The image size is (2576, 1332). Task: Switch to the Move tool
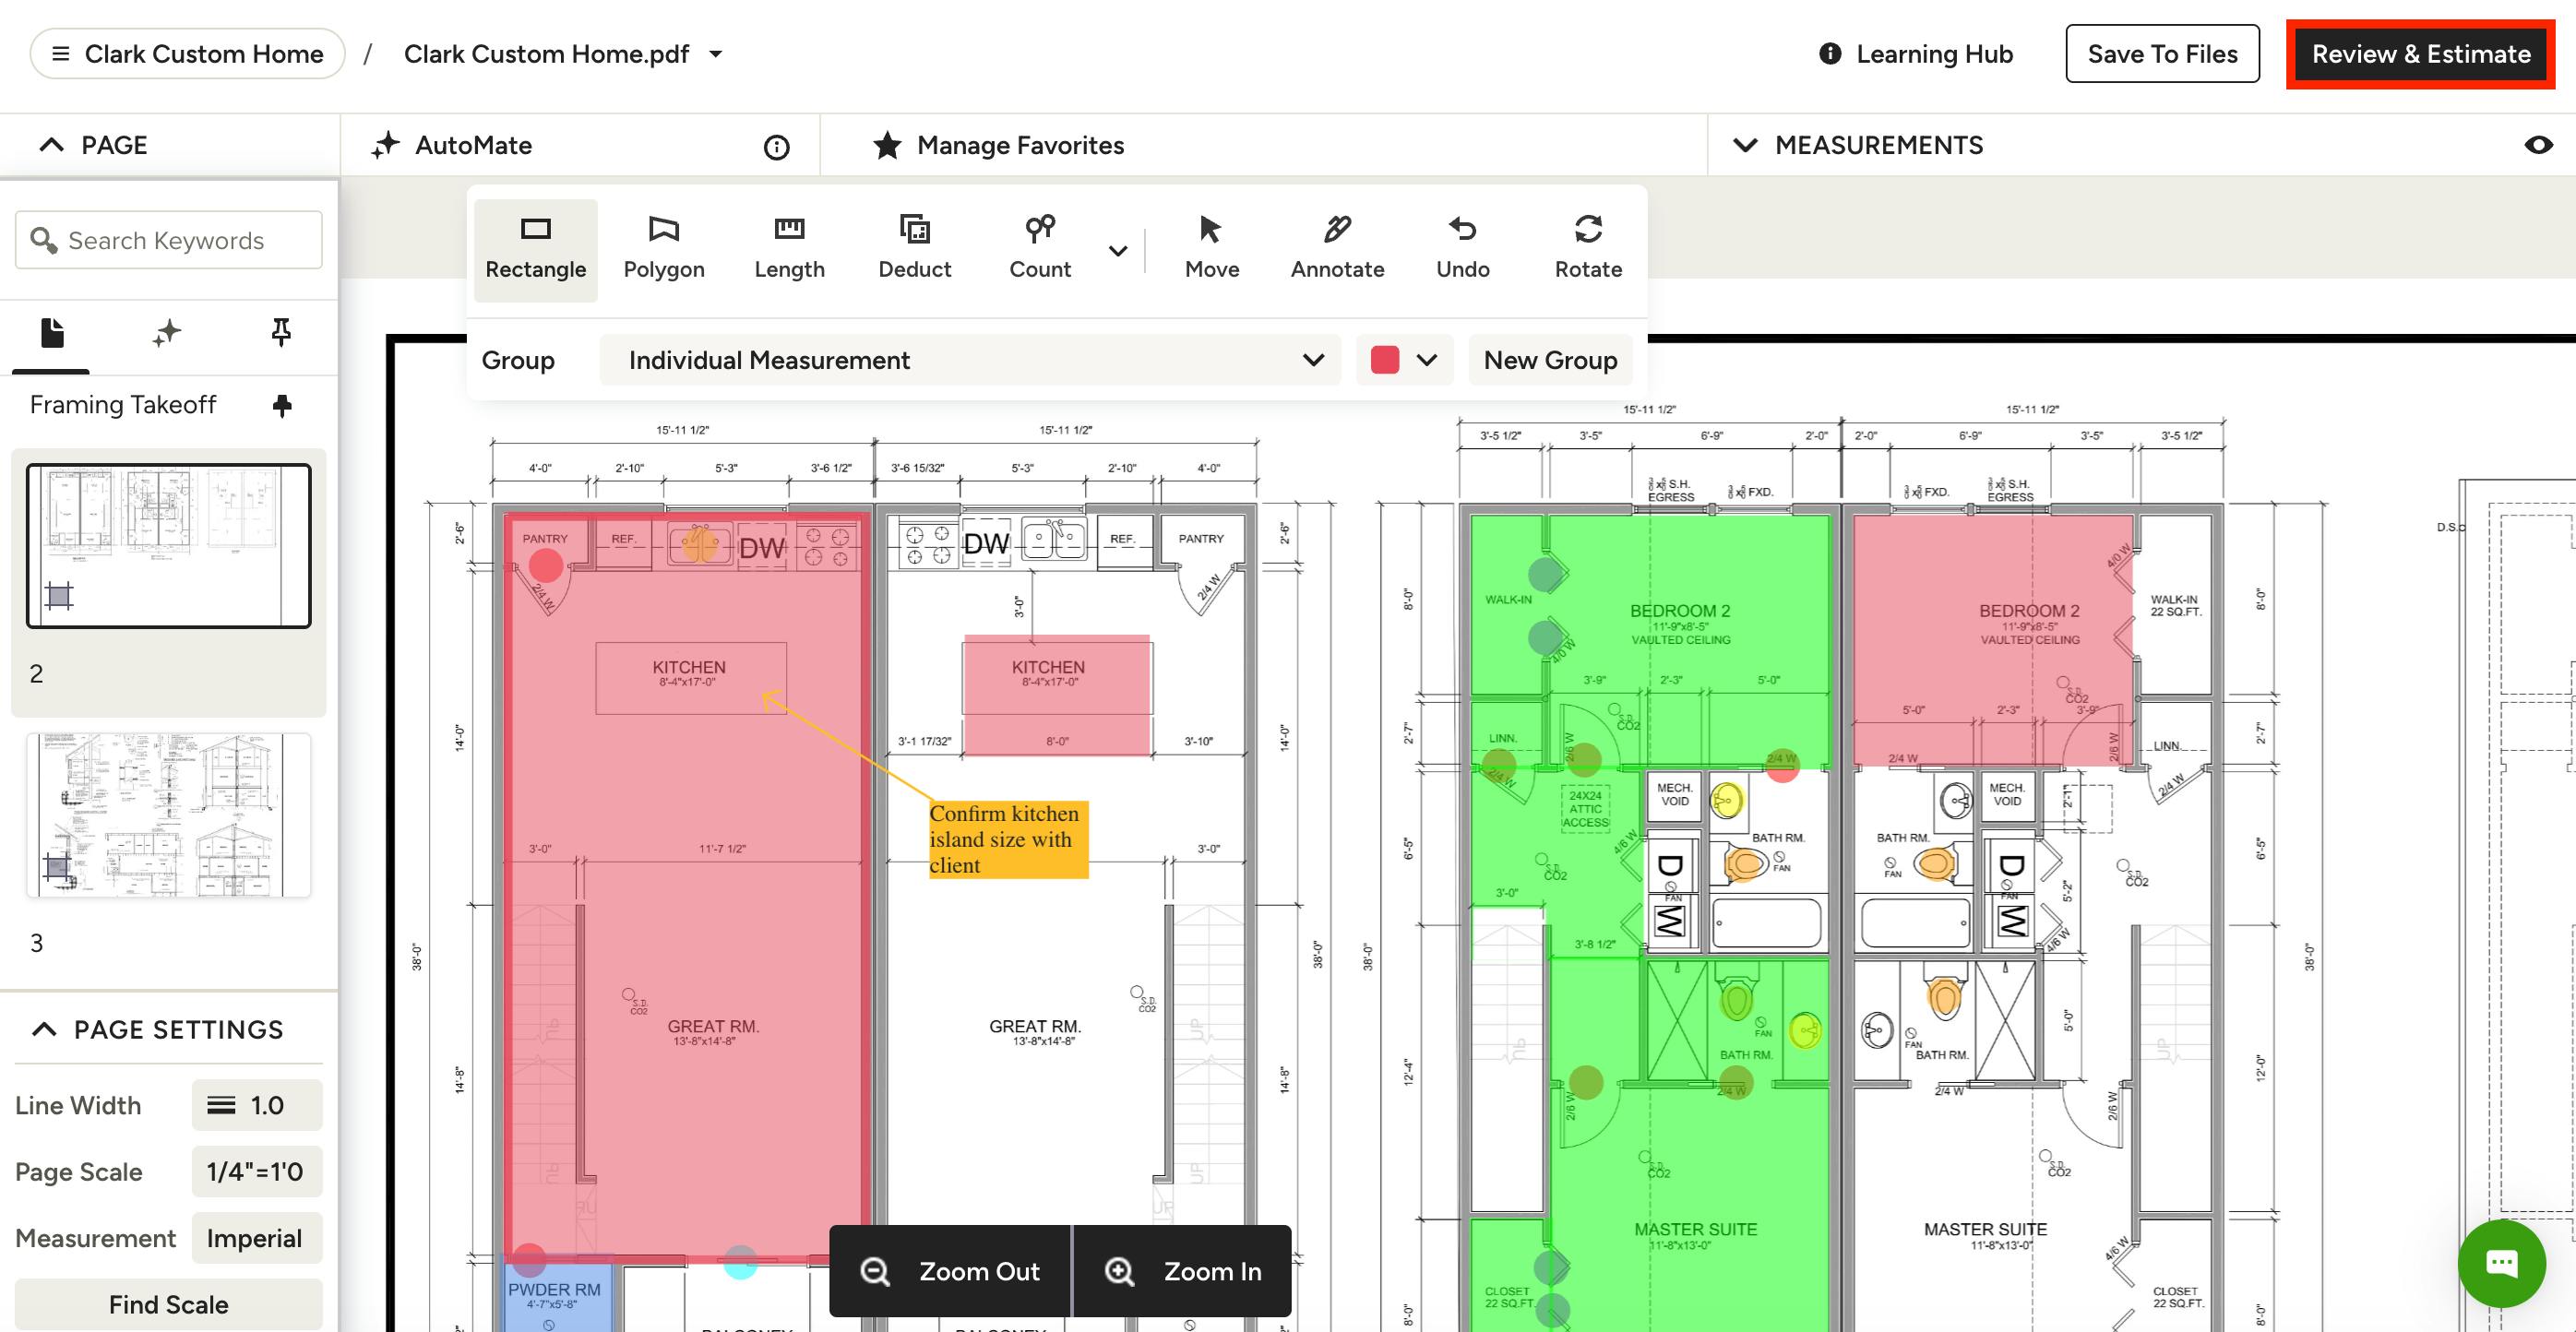pos(1211,248)
